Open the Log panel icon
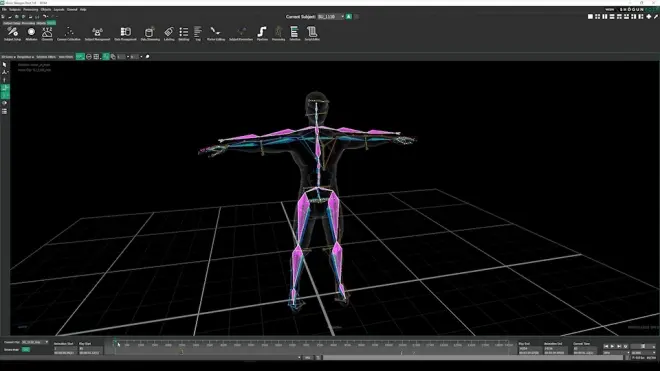The height and width of the screenshot is (371, 660). click(x=197, y=34)
